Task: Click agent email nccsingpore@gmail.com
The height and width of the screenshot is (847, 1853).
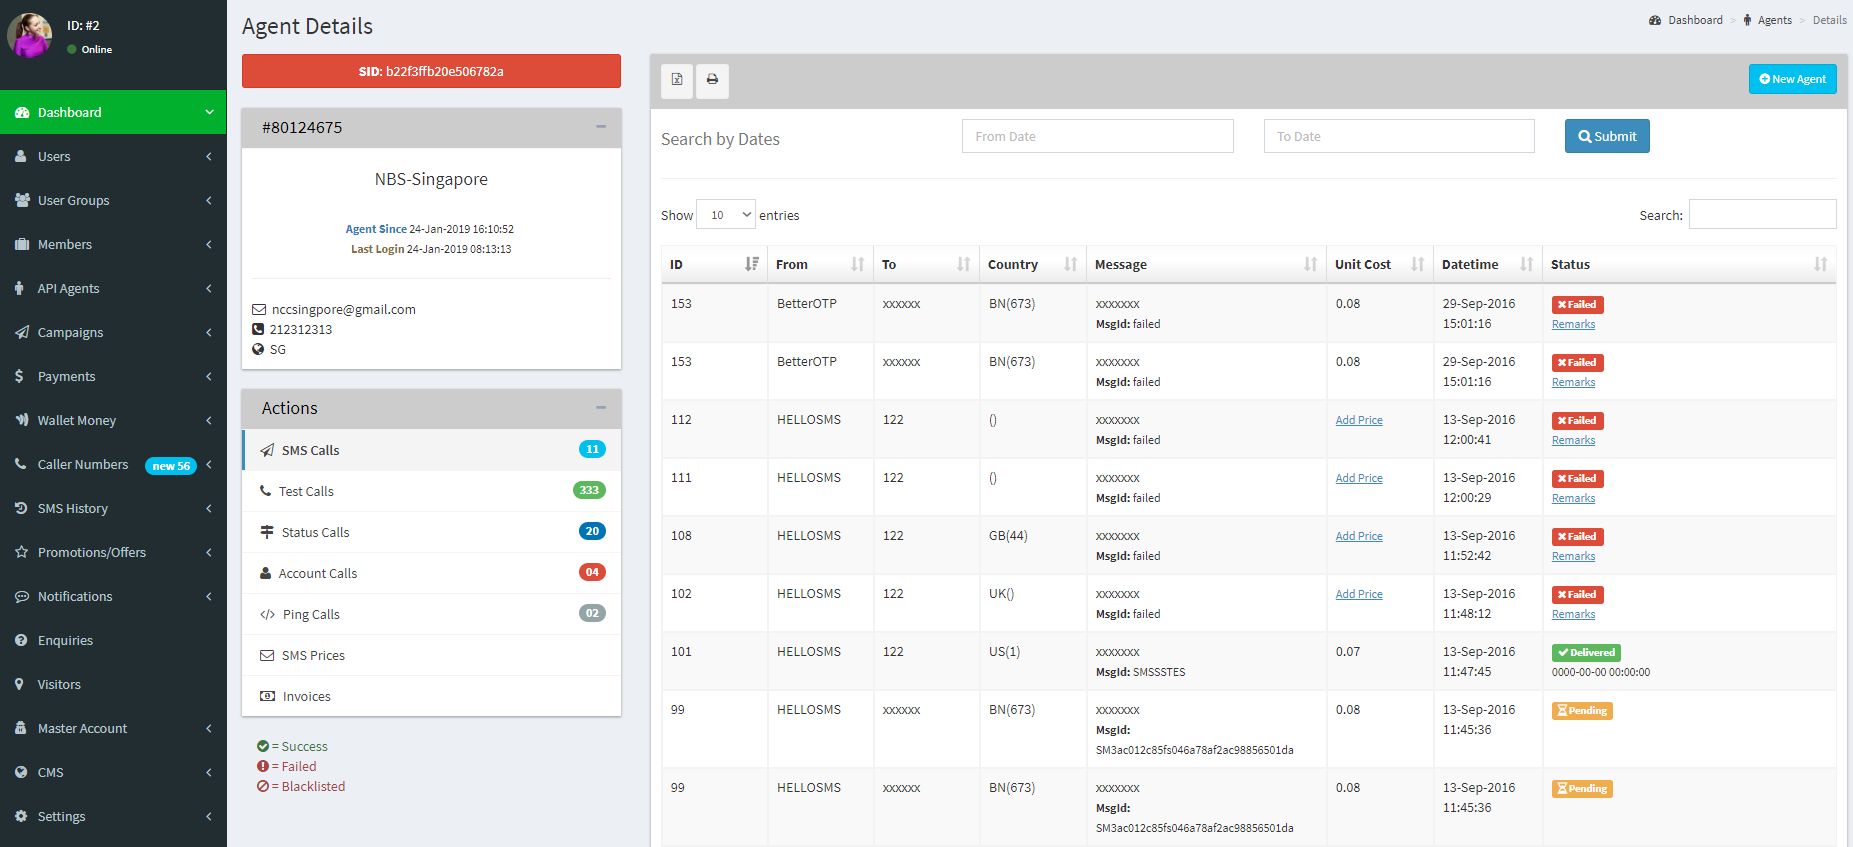Action: [x=343, y=309]
